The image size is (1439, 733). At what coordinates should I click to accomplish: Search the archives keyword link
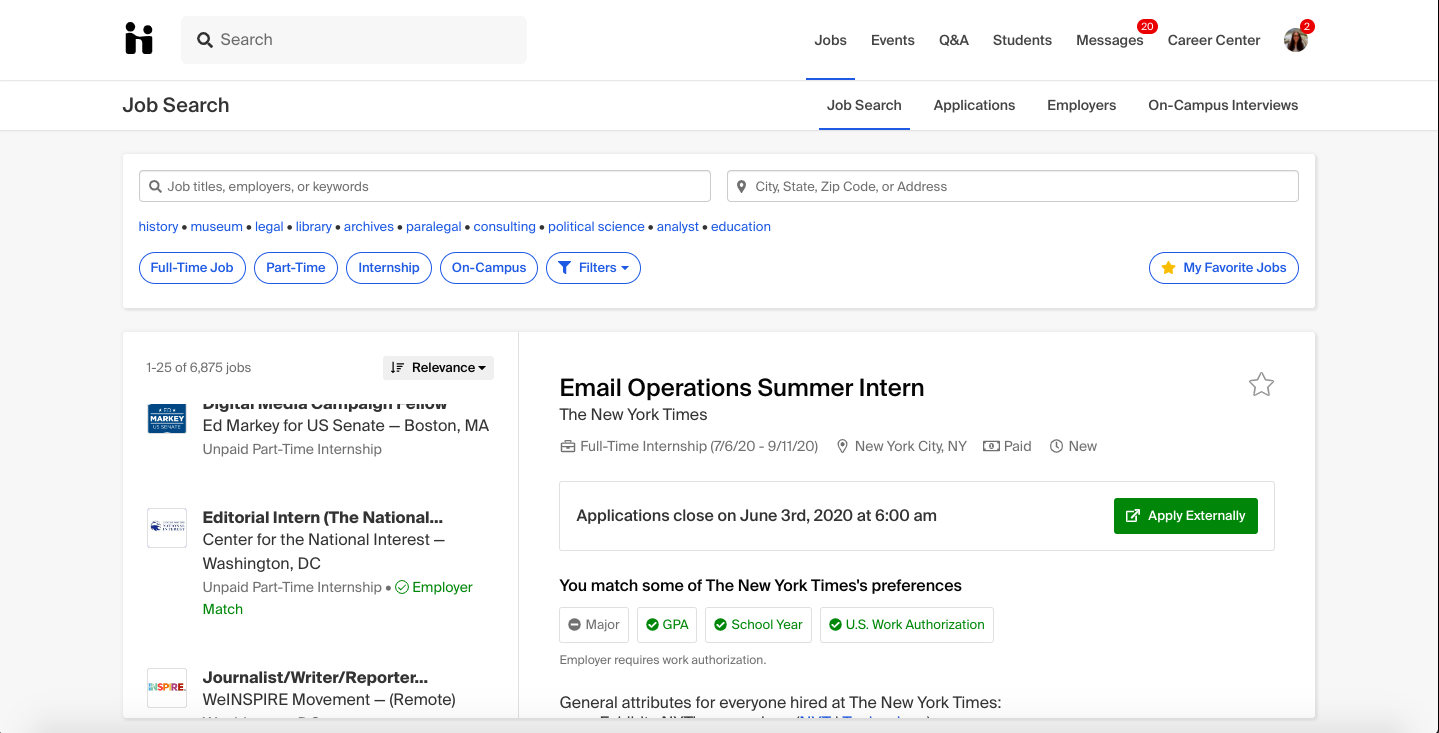point(369,227)
